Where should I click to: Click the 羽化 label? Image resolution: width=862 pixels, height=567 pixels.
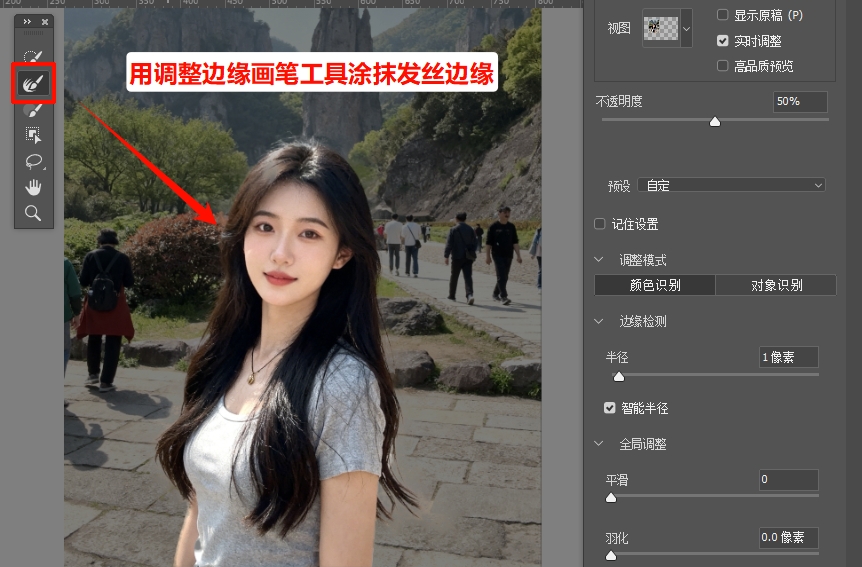pyautogui.click(x=617, y=538)
